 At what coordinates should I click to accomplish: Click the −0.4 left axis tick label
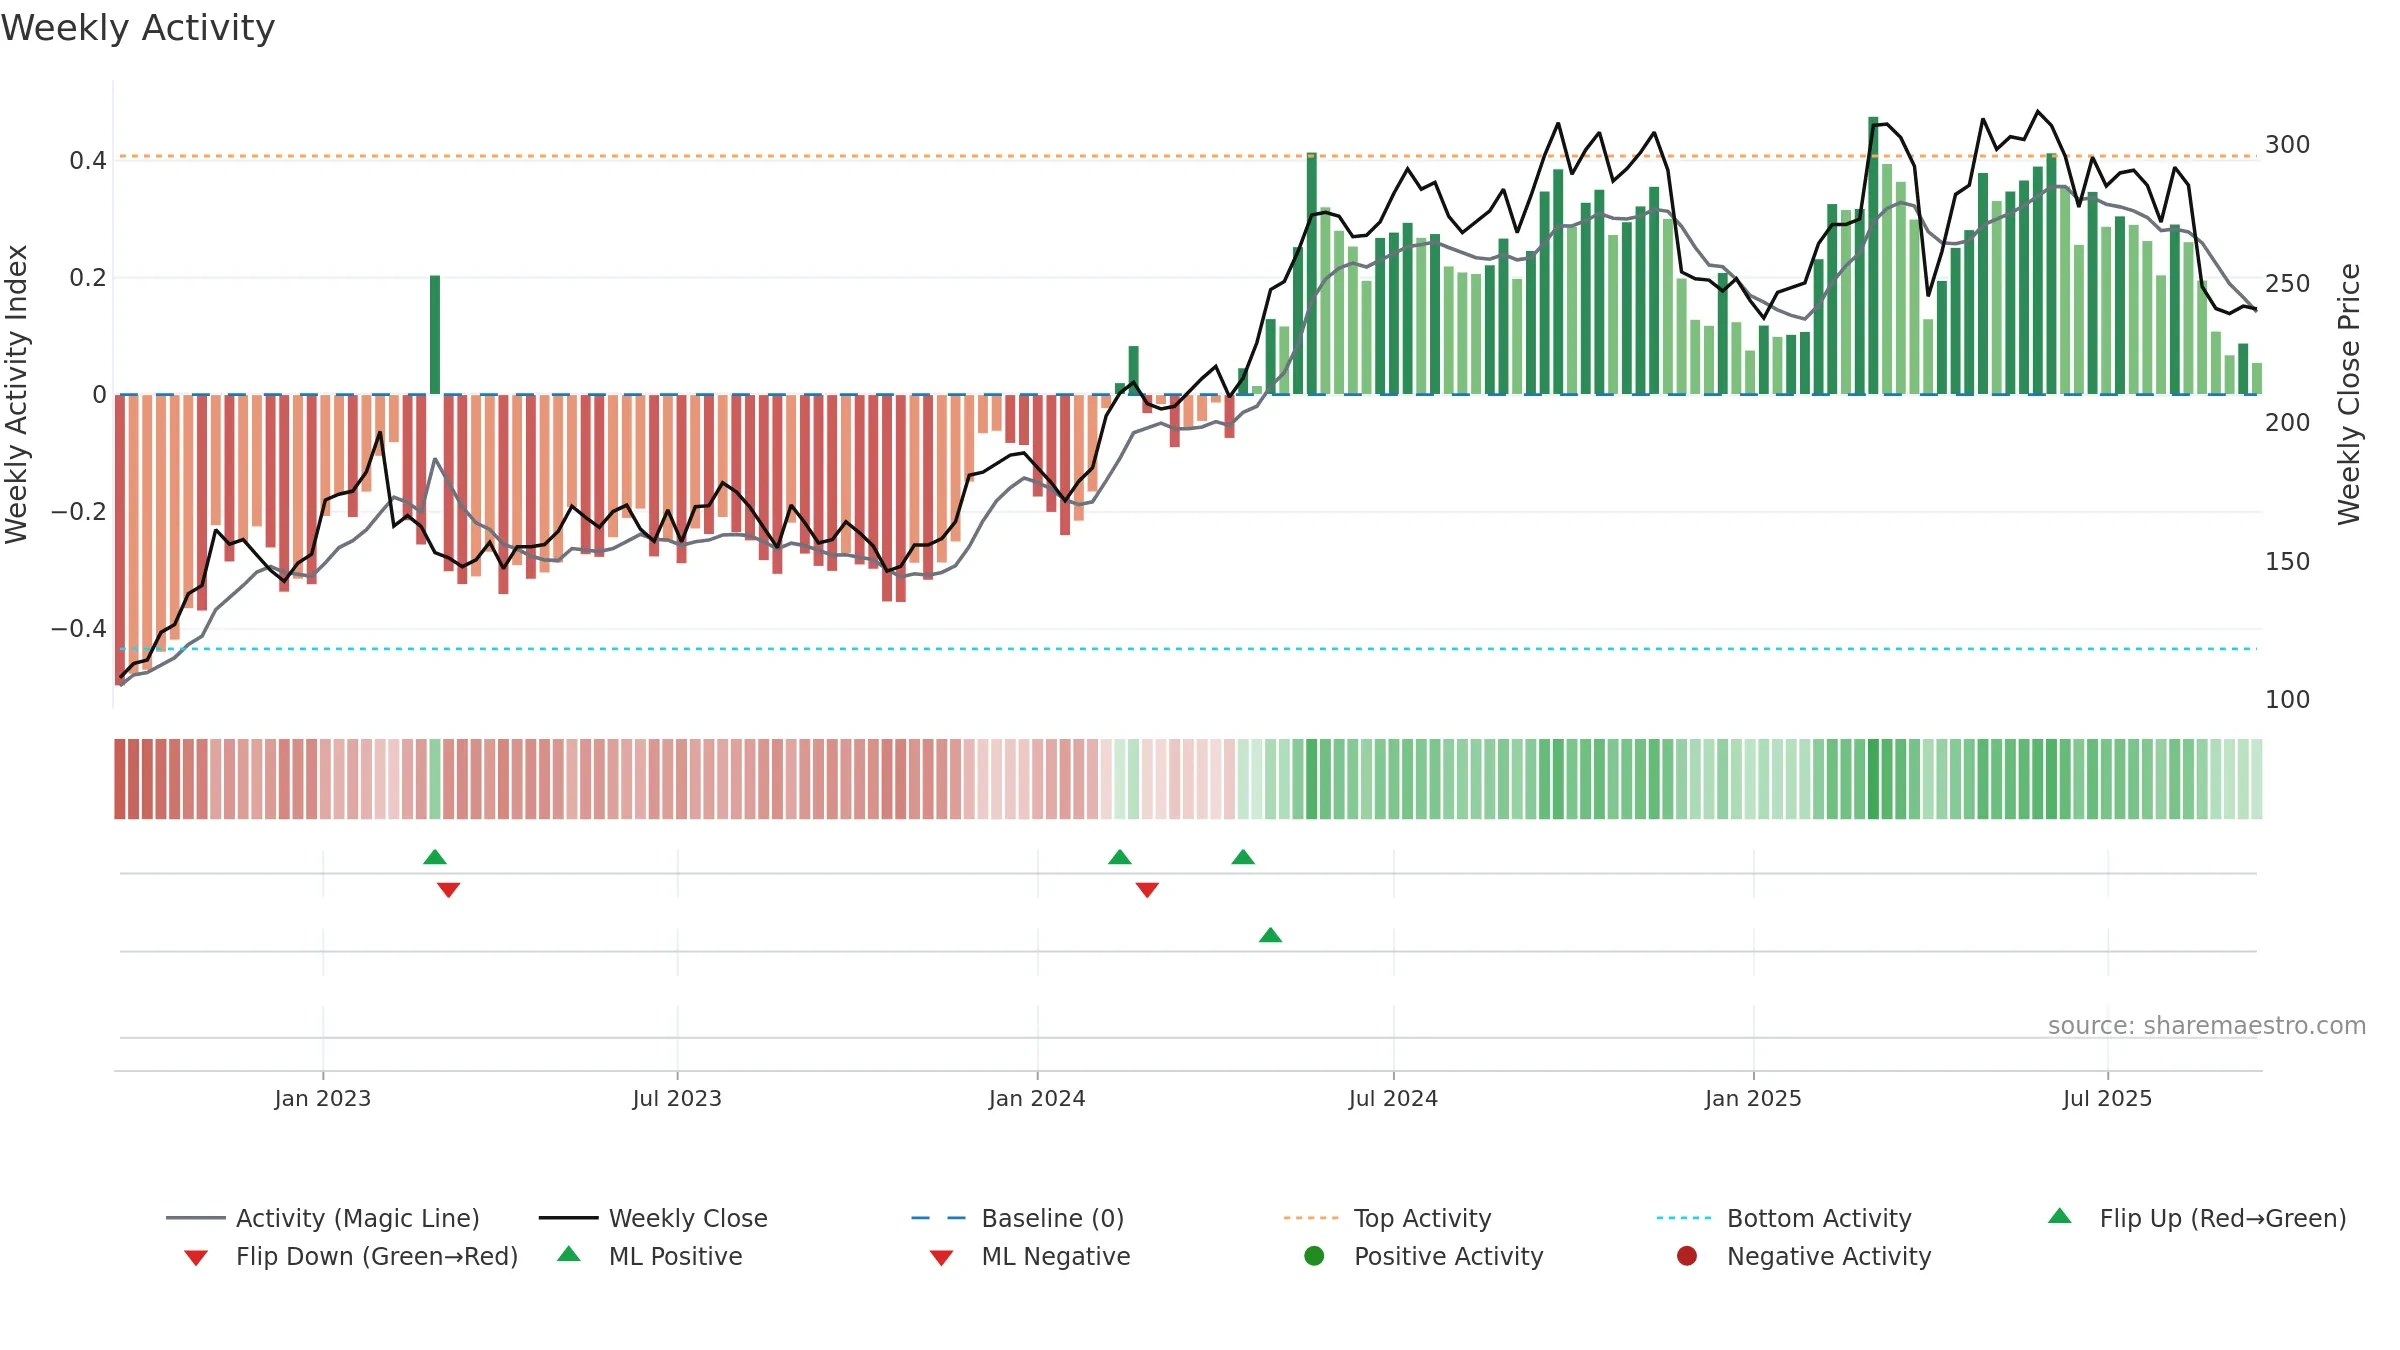[x=79, y=629]
